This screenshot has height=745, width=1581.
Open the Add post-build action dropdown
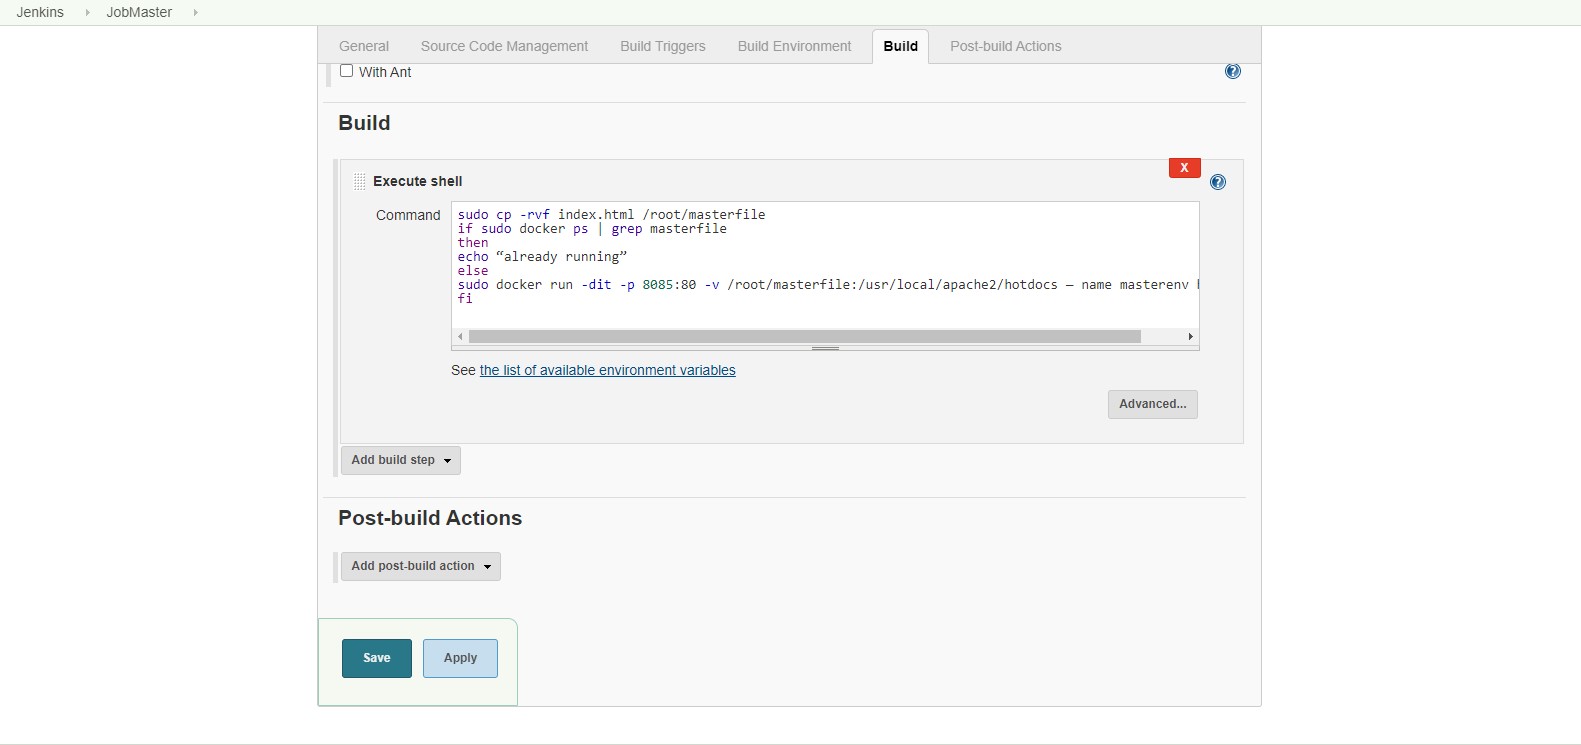click(x=421, y=566)
